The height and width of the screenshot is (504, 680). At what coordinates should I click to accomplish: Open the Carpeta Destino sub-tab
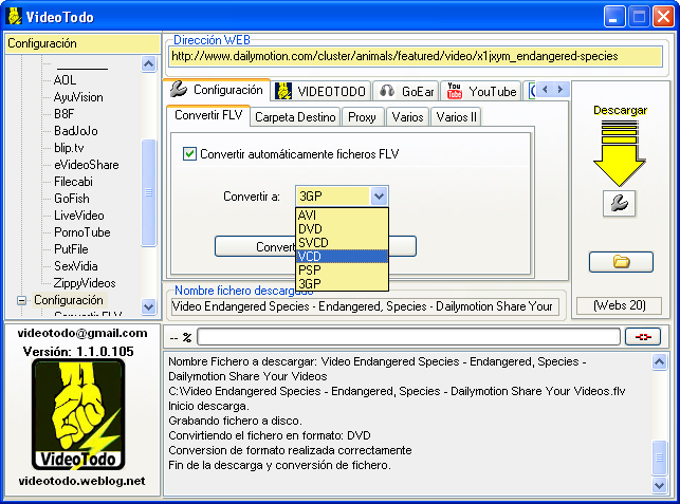click(295, 117)
